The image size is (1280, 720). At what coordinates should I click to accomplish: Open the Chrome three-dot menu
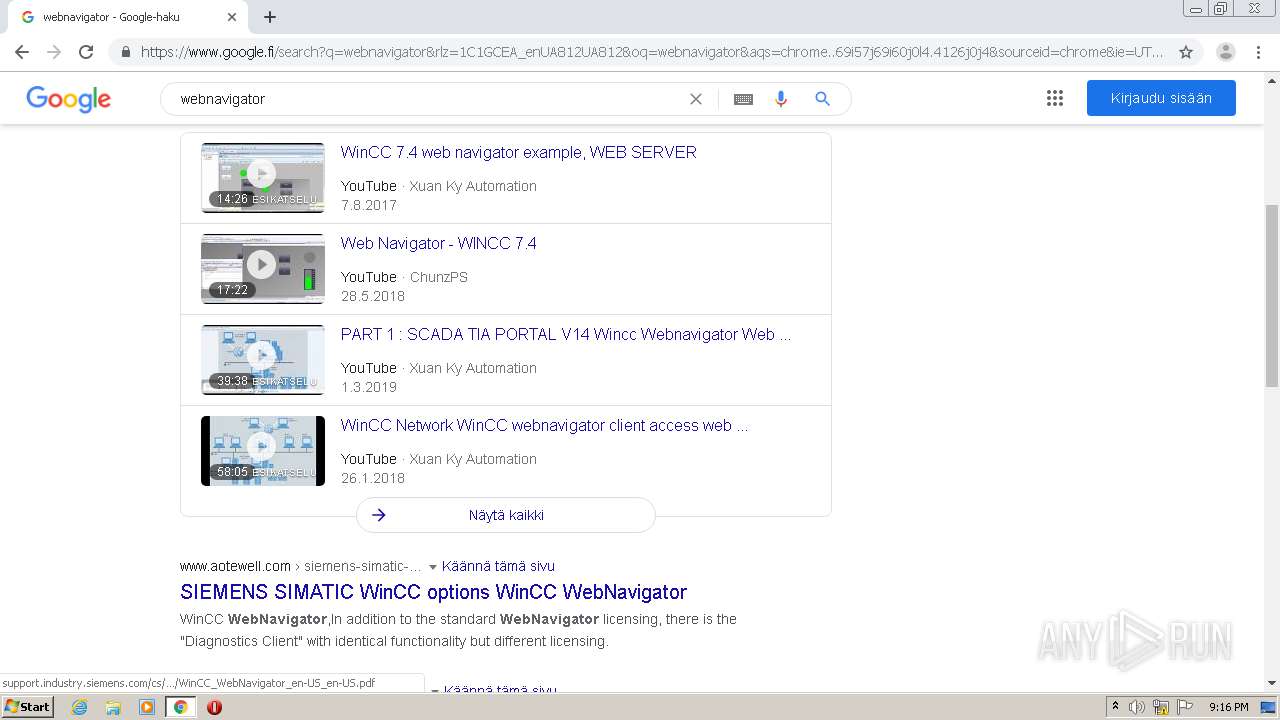point(1258,52)
